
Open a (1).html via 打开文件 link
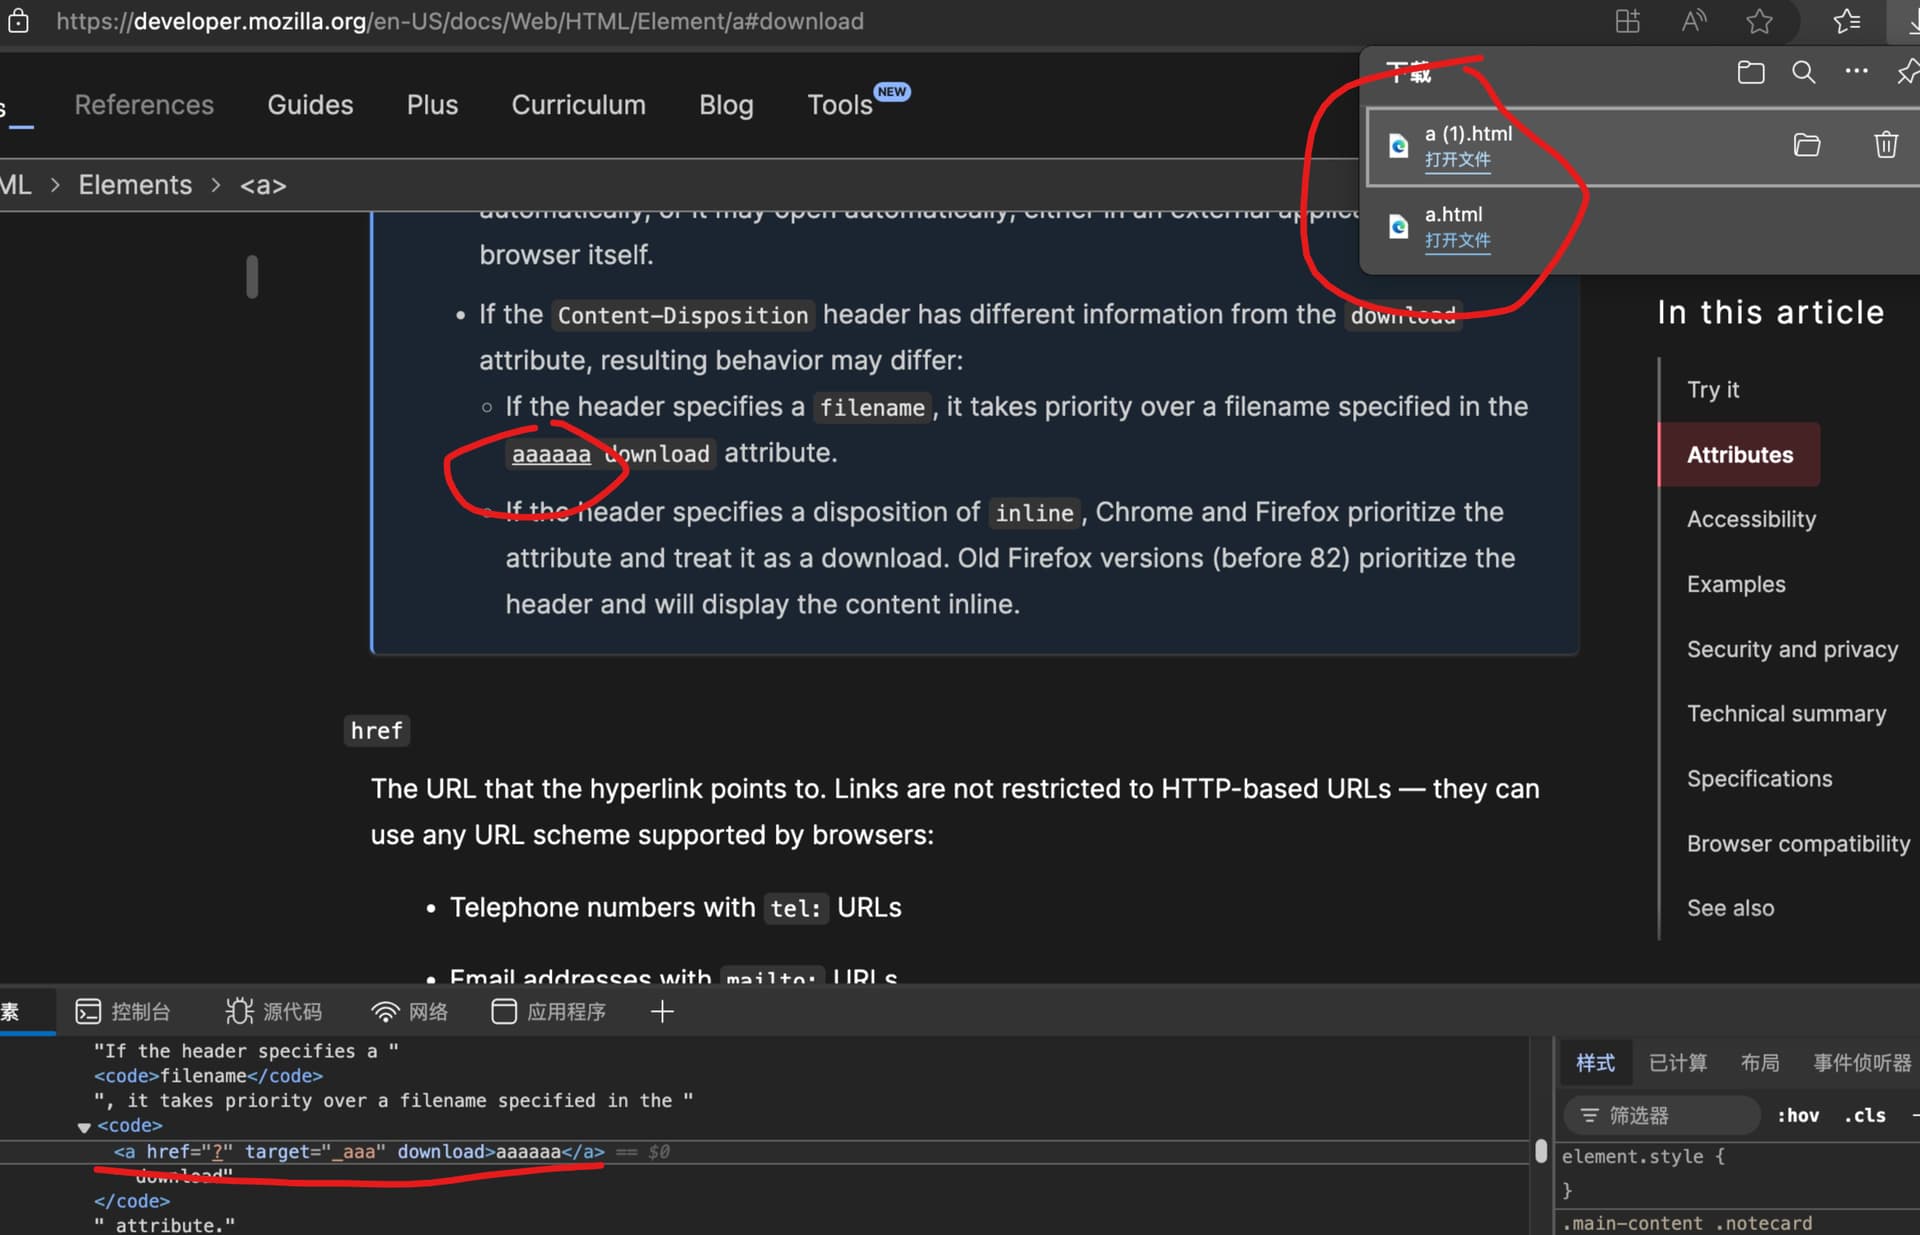click(x=1457, y=160)
